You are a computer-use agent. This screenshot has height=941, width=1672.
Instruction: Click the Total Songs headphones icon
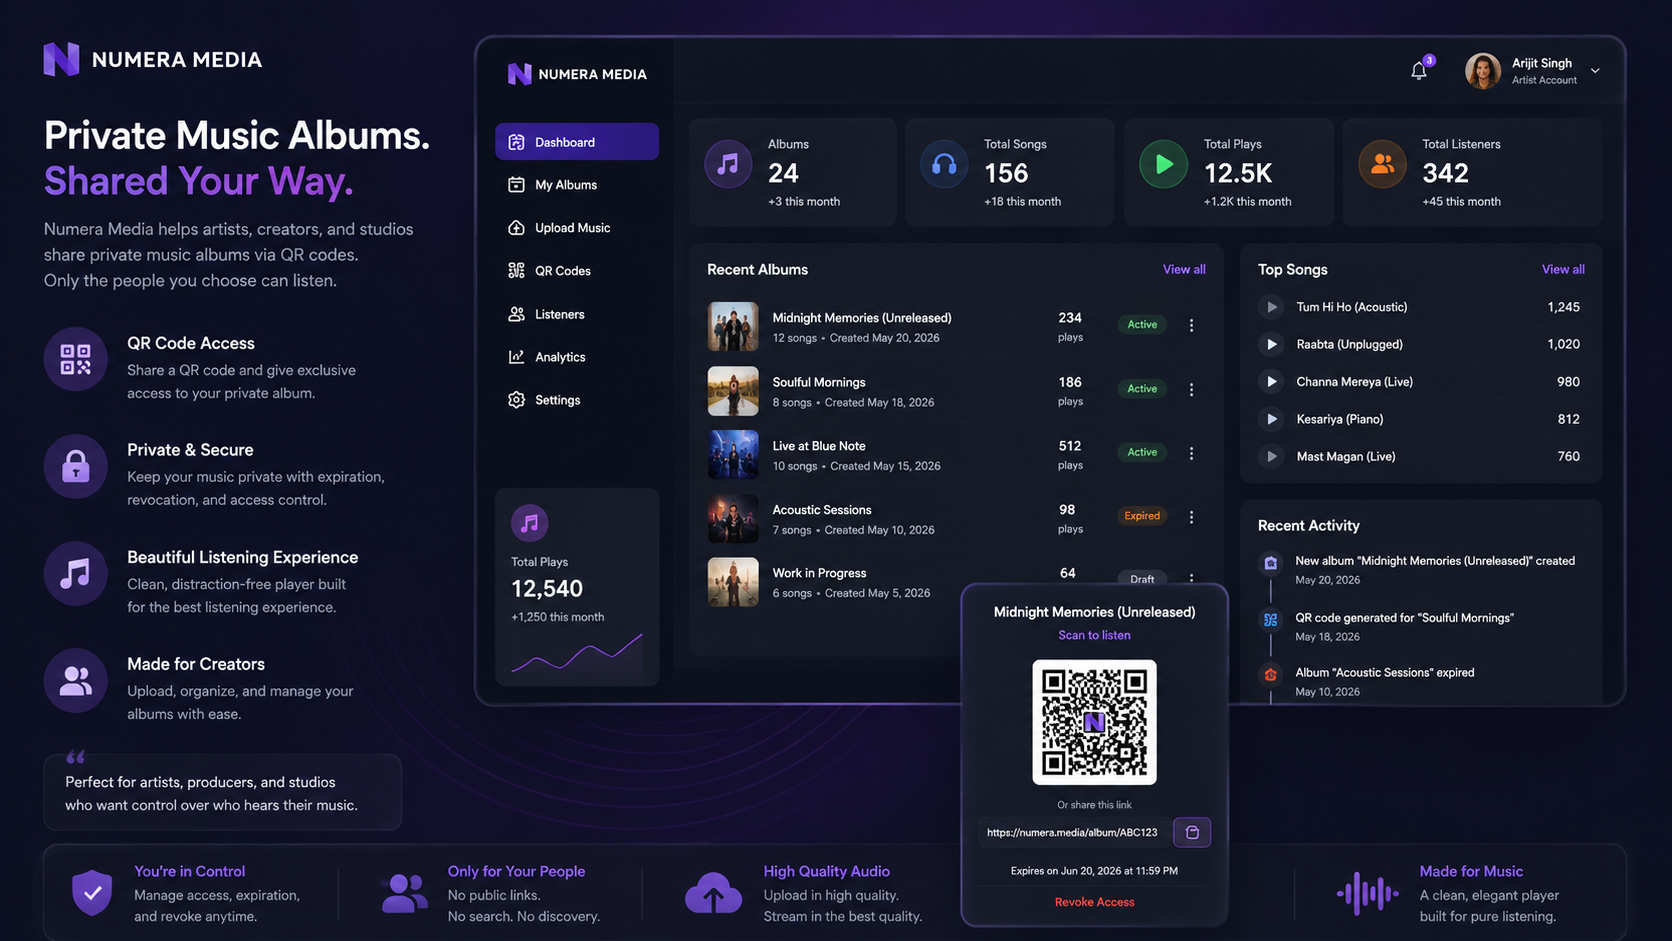tap(944, 164)
